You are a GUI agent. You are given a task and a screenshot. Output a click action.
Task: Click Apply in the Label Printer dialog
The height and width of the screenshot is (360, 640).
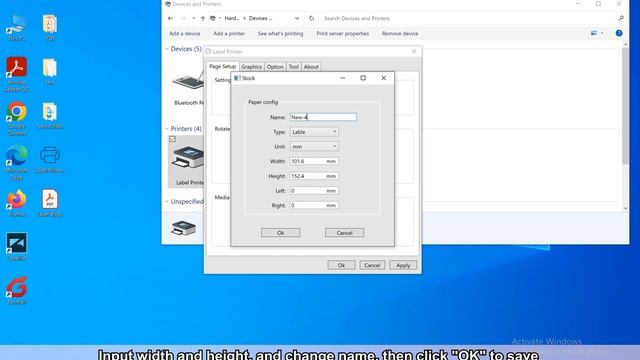403,265
